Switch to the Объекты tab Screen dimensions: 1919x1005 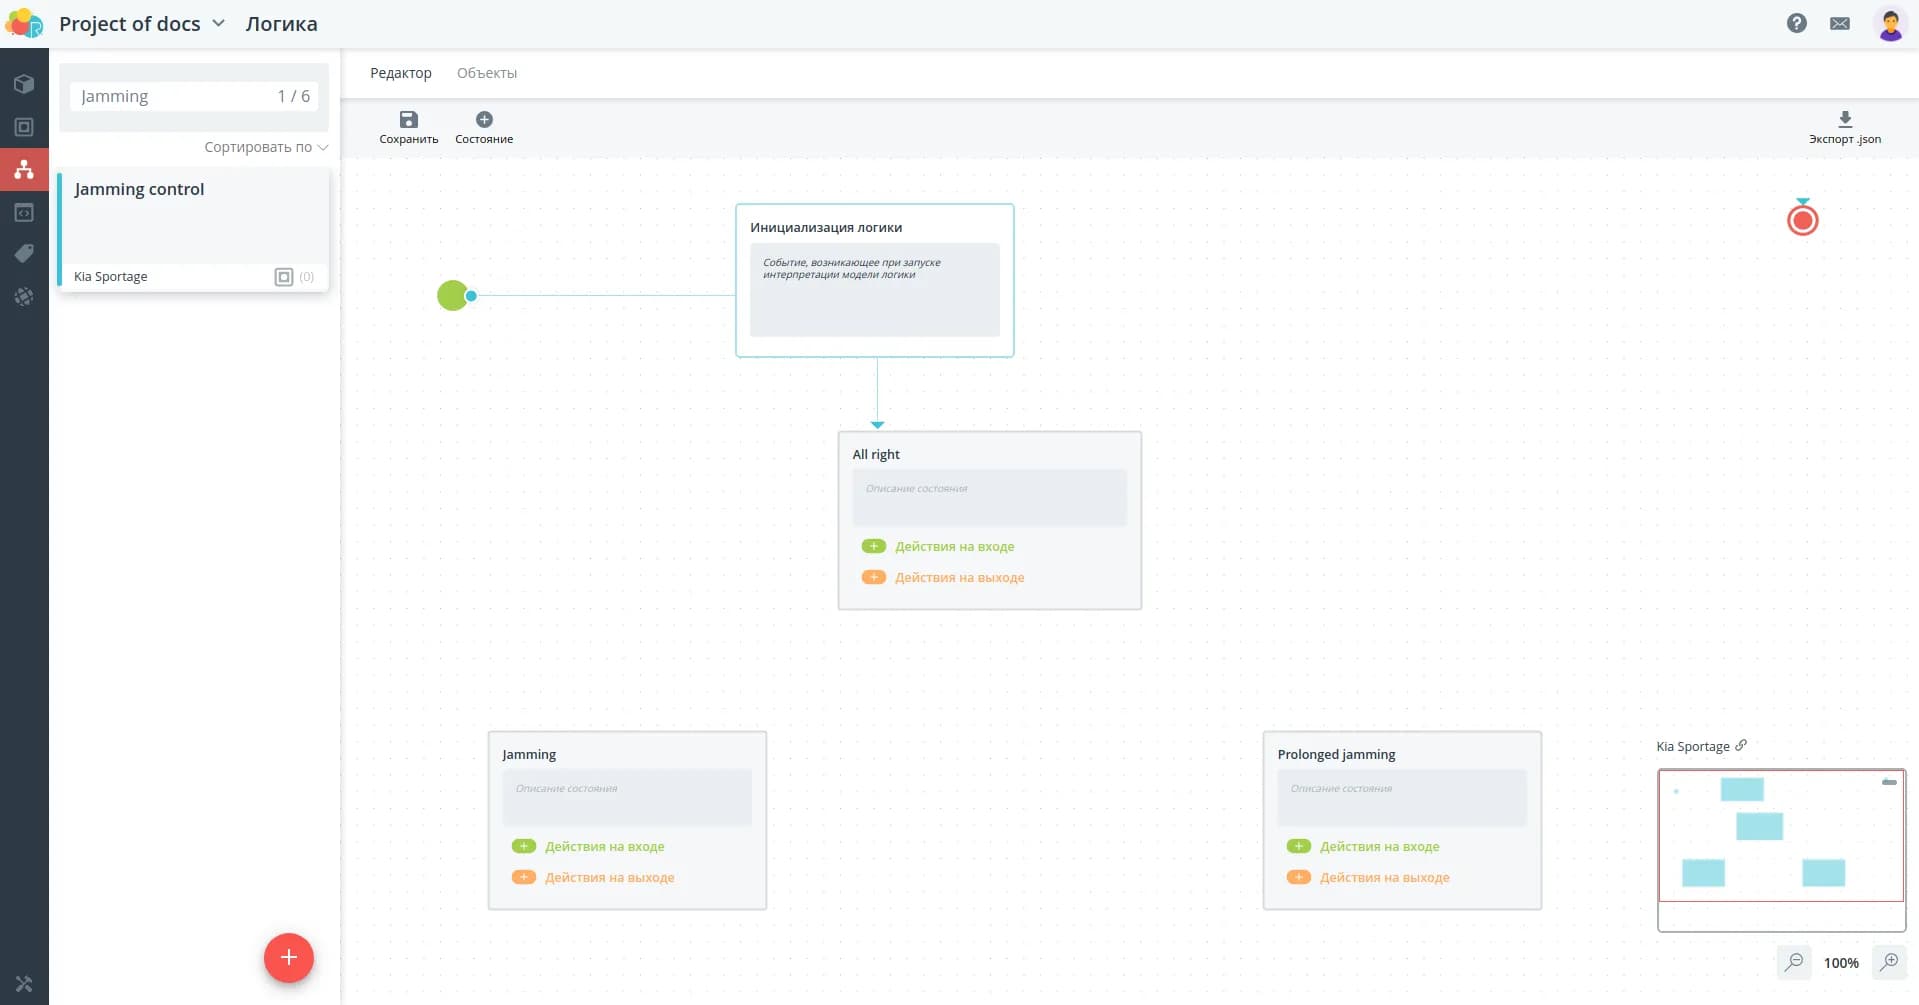[486, 73]
